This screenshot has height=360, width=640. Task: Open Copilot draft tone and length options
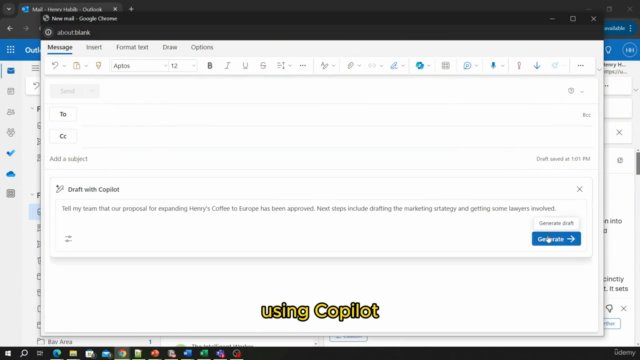pyautogui.click(x=68, y=239)
